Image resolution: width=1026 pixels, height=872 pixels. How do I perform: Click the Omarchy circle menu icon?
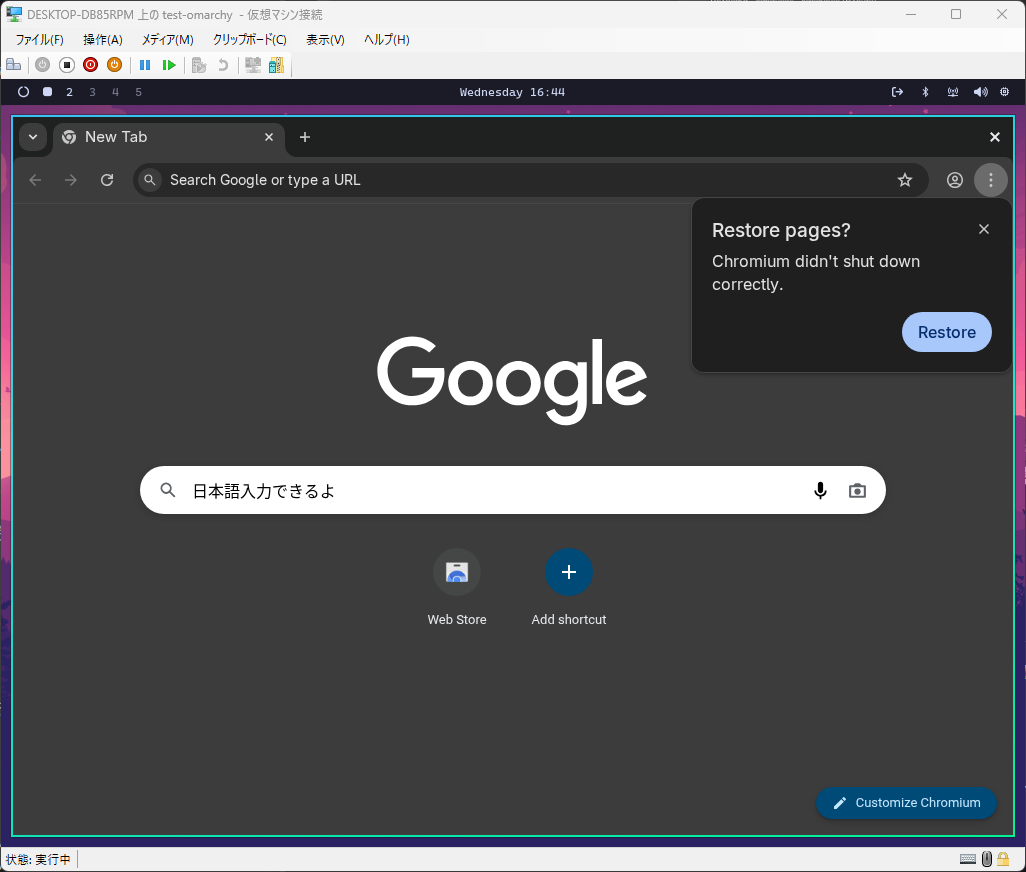coord(24,92)
